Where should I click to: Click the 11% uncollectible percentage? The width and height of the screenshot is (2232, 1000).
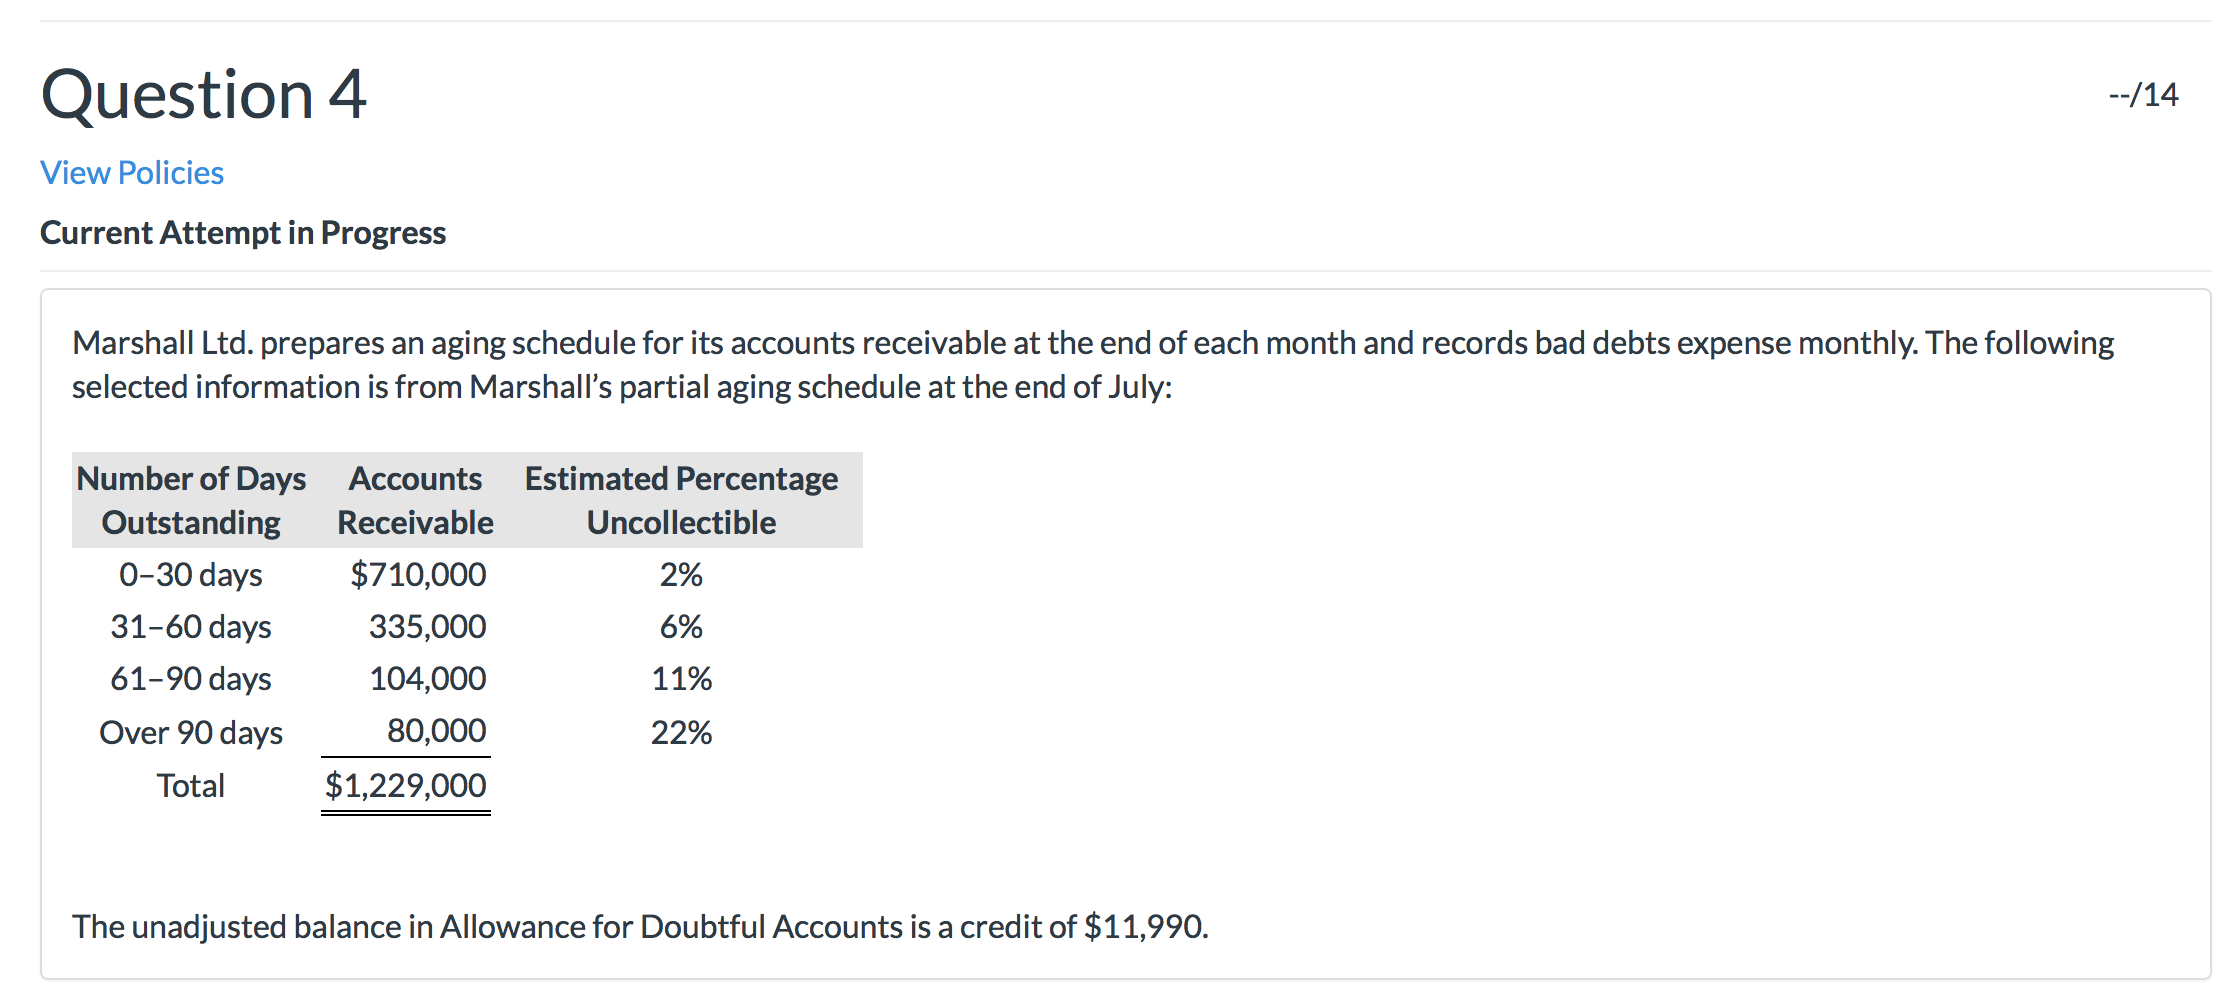pyautogui.click(x=681, y=679)
